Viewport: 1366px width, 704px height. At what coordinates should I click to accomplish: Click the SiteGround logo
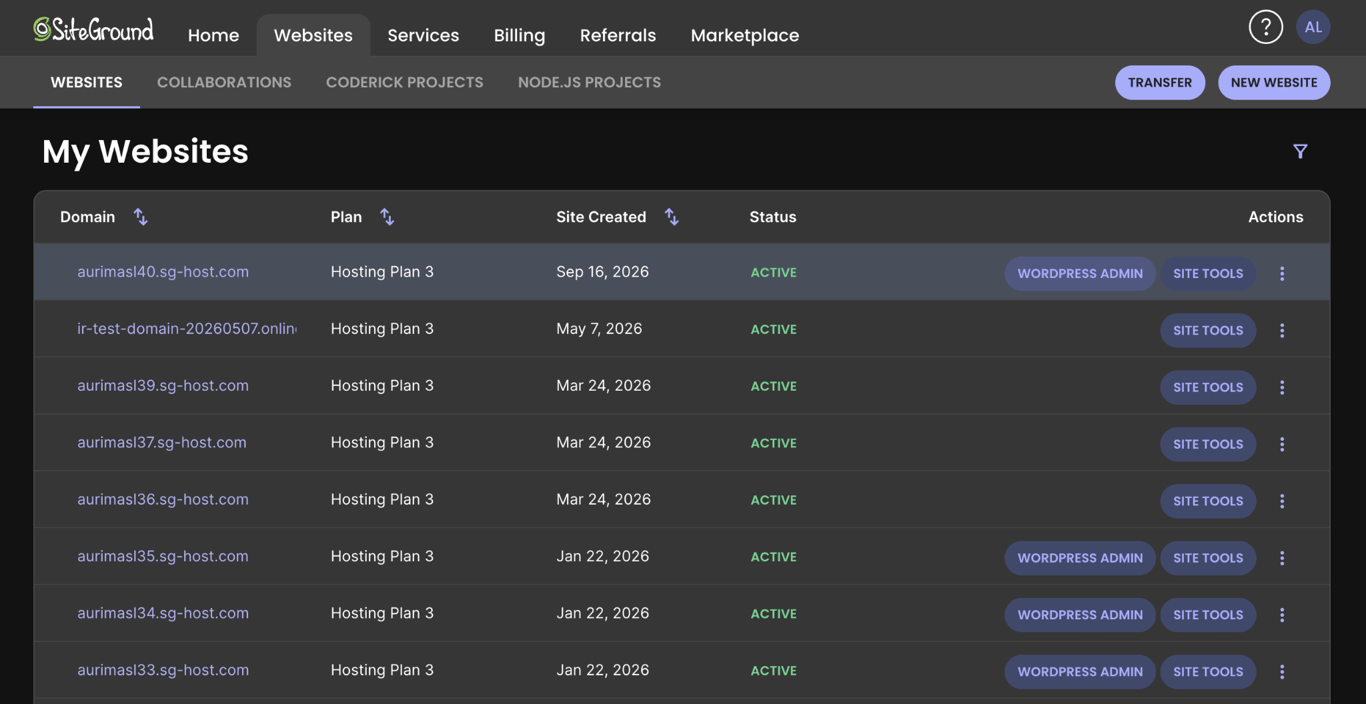coord(93,30)
